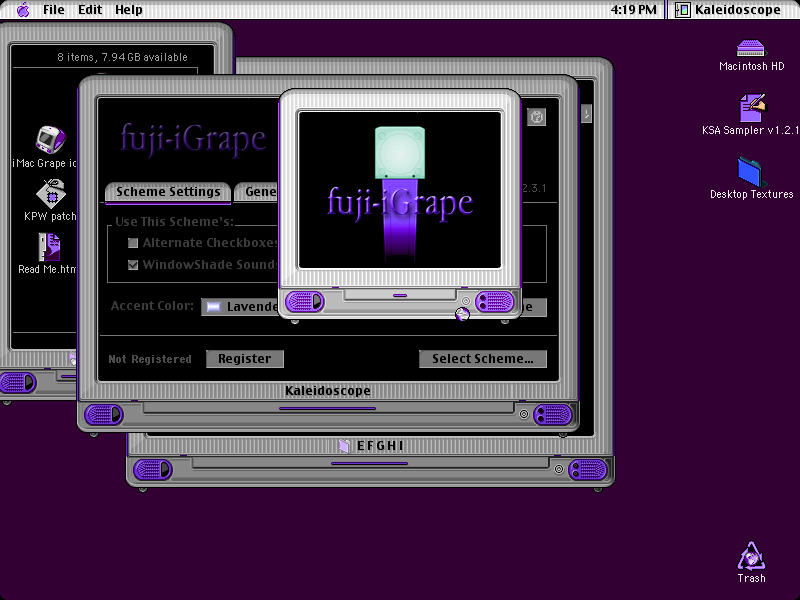Click the "Accent Color:" label
800x600 pixels.
click(x=152, y=306)
